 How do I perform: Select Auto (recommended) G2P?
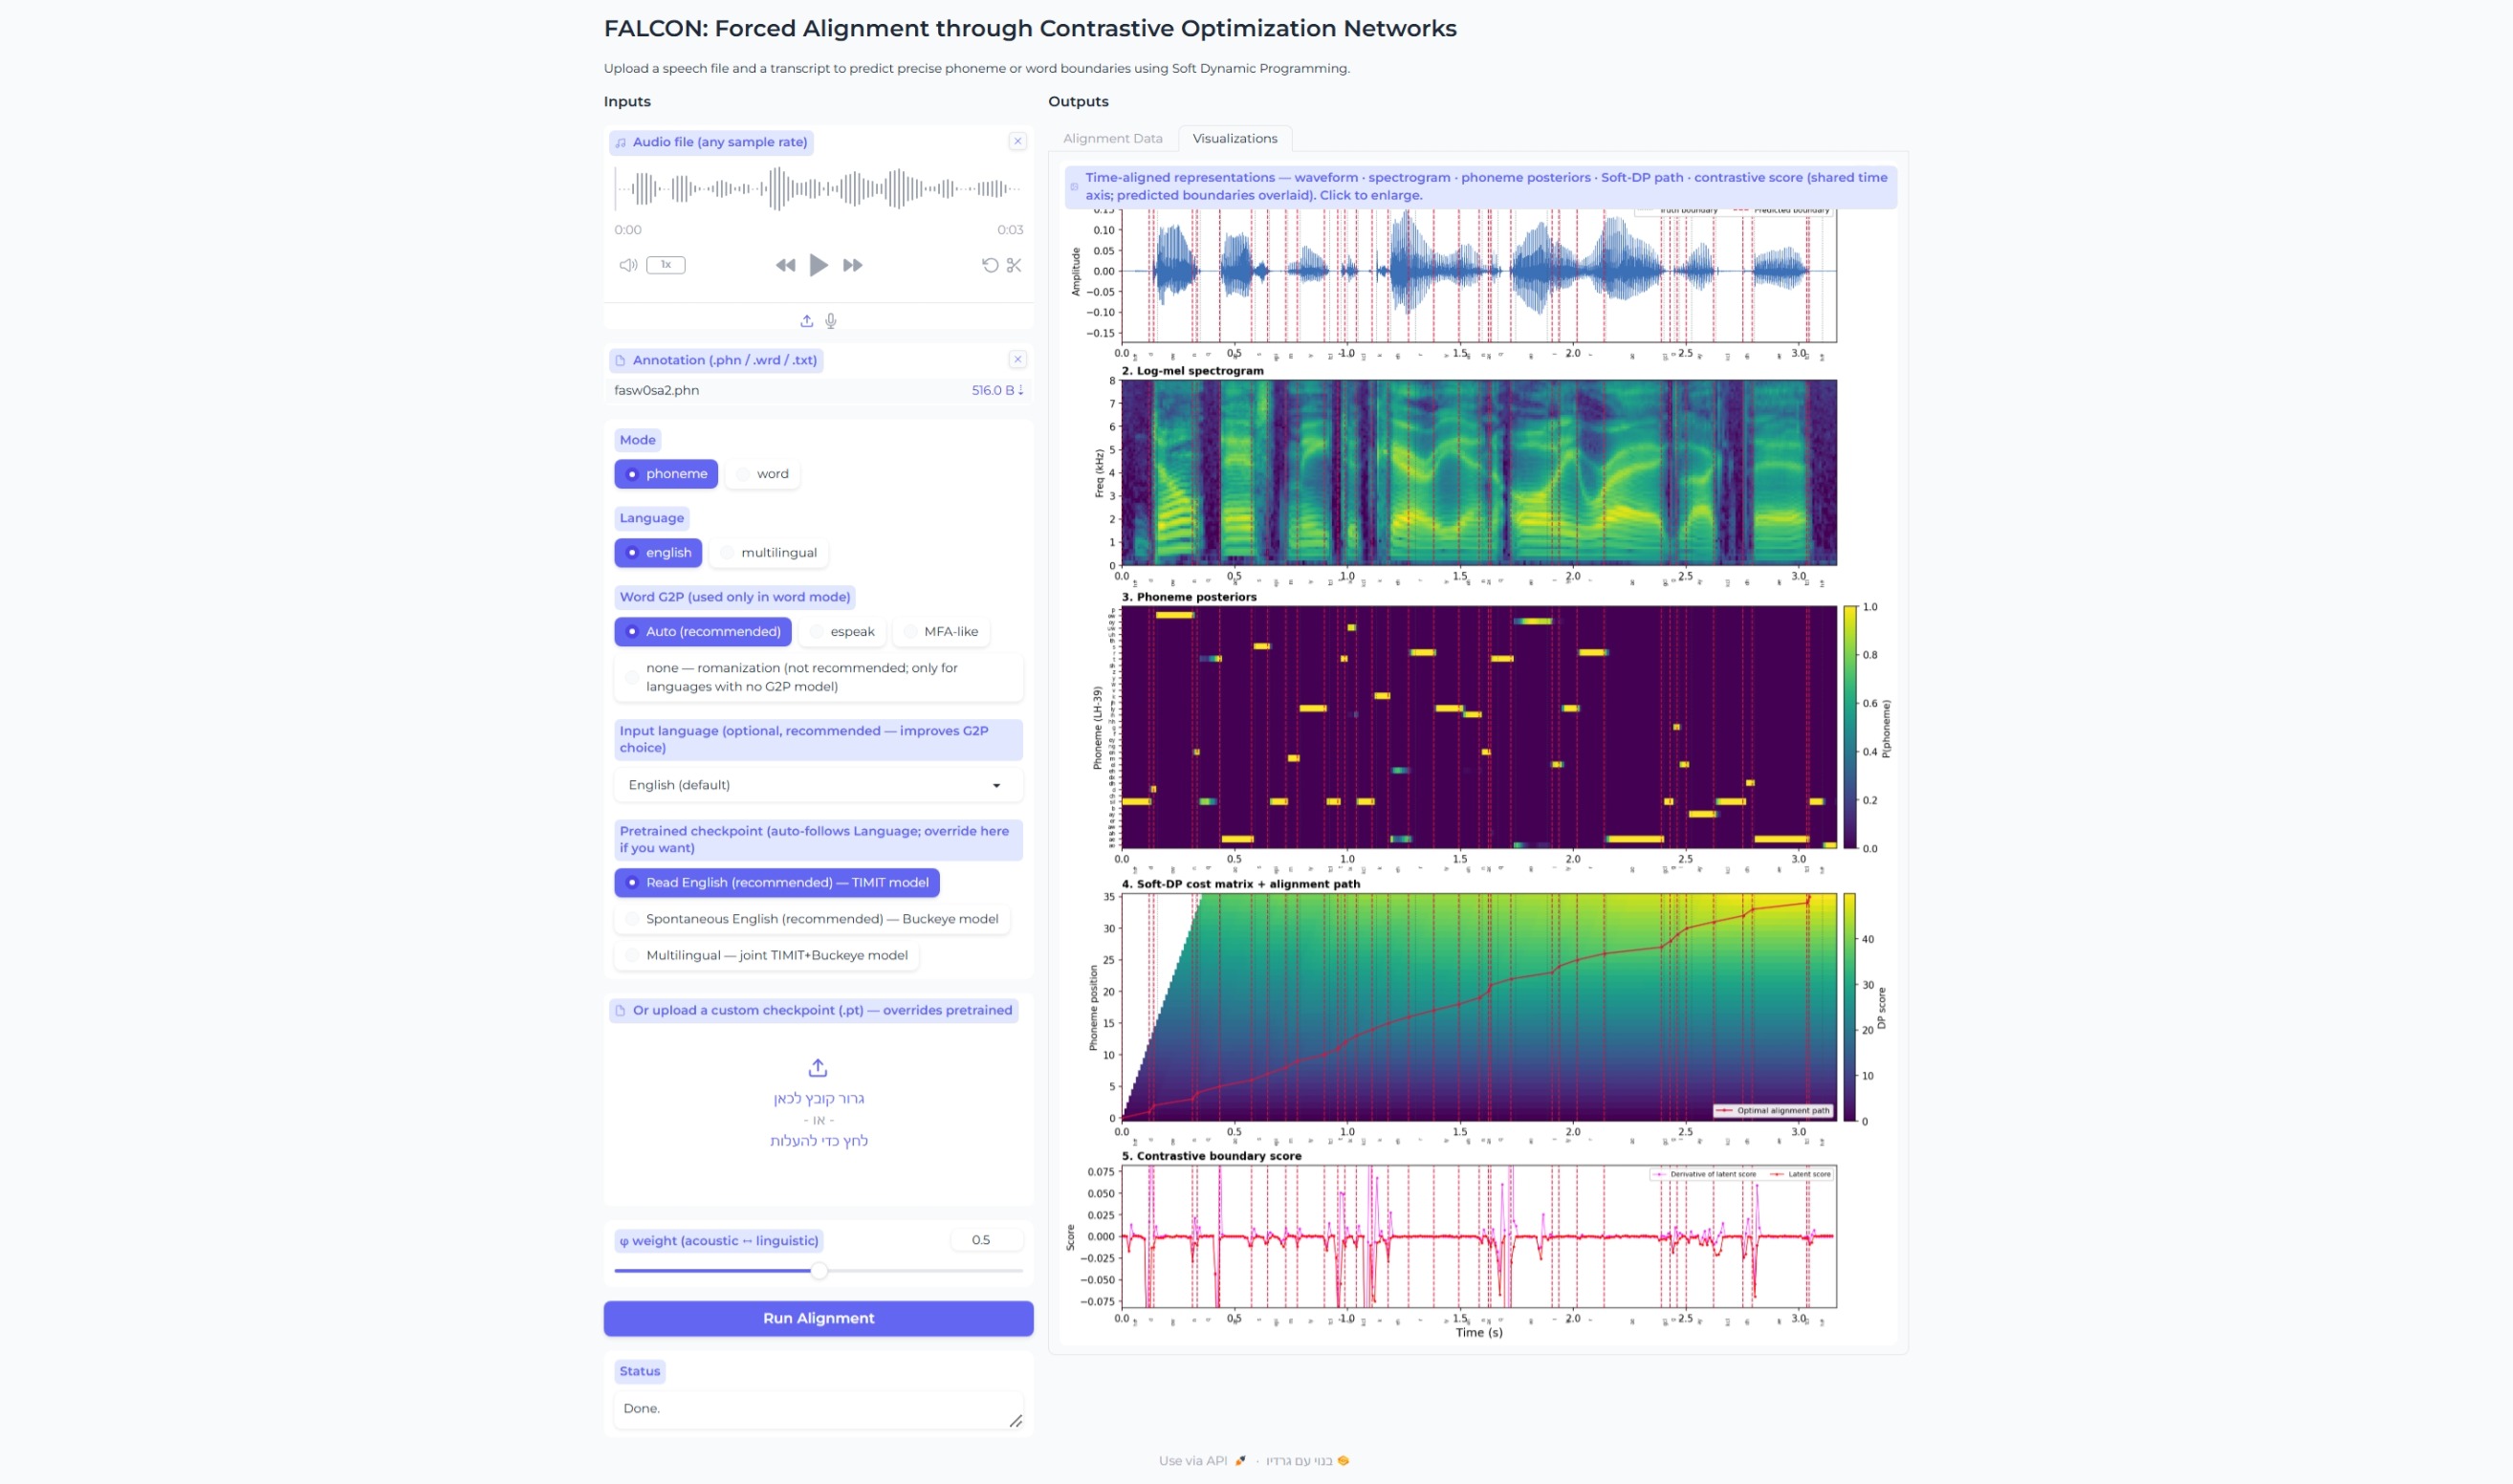[703, 631]
